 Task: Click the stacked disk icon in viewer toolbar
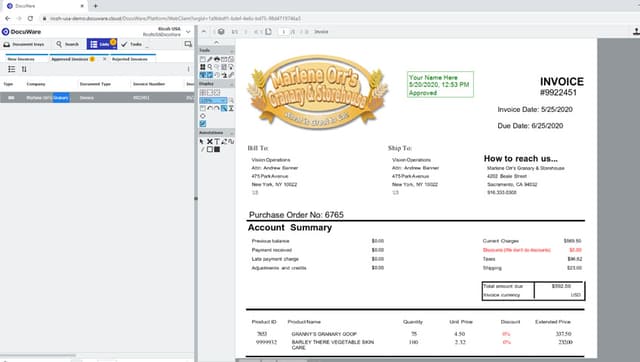click(x=221, y=31)
